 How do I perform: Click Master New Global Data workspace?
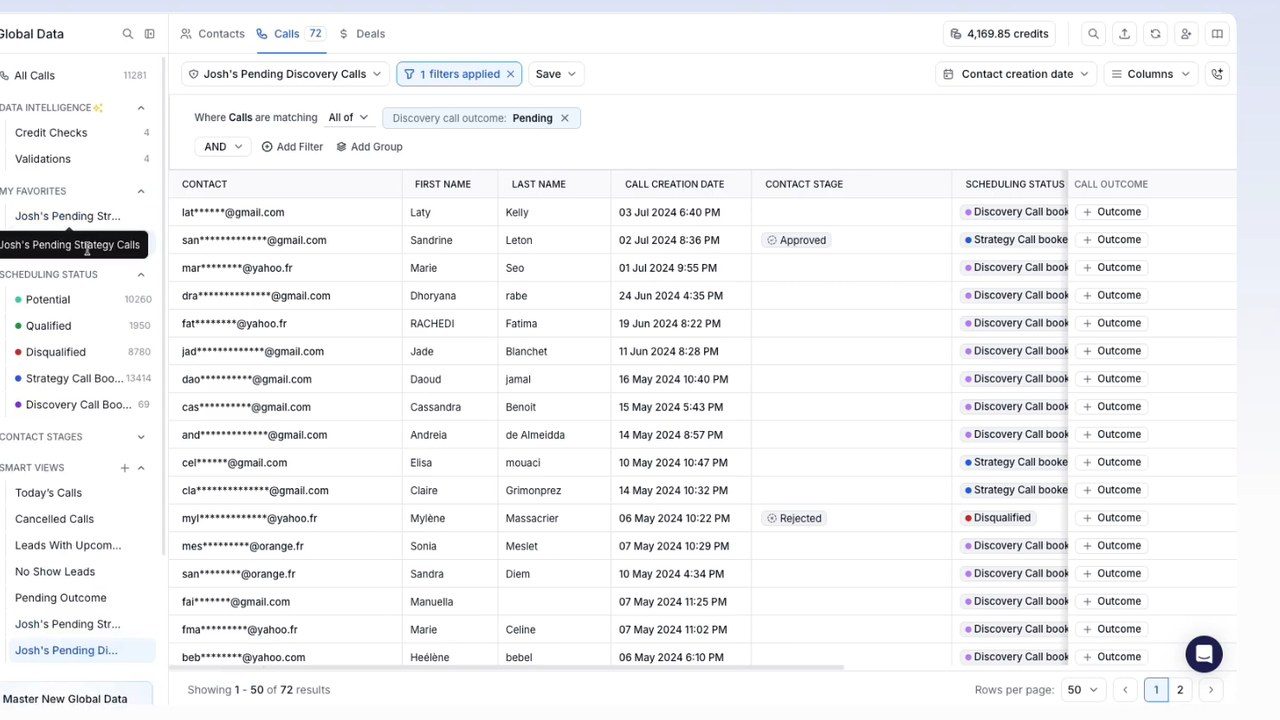(65, 699)
